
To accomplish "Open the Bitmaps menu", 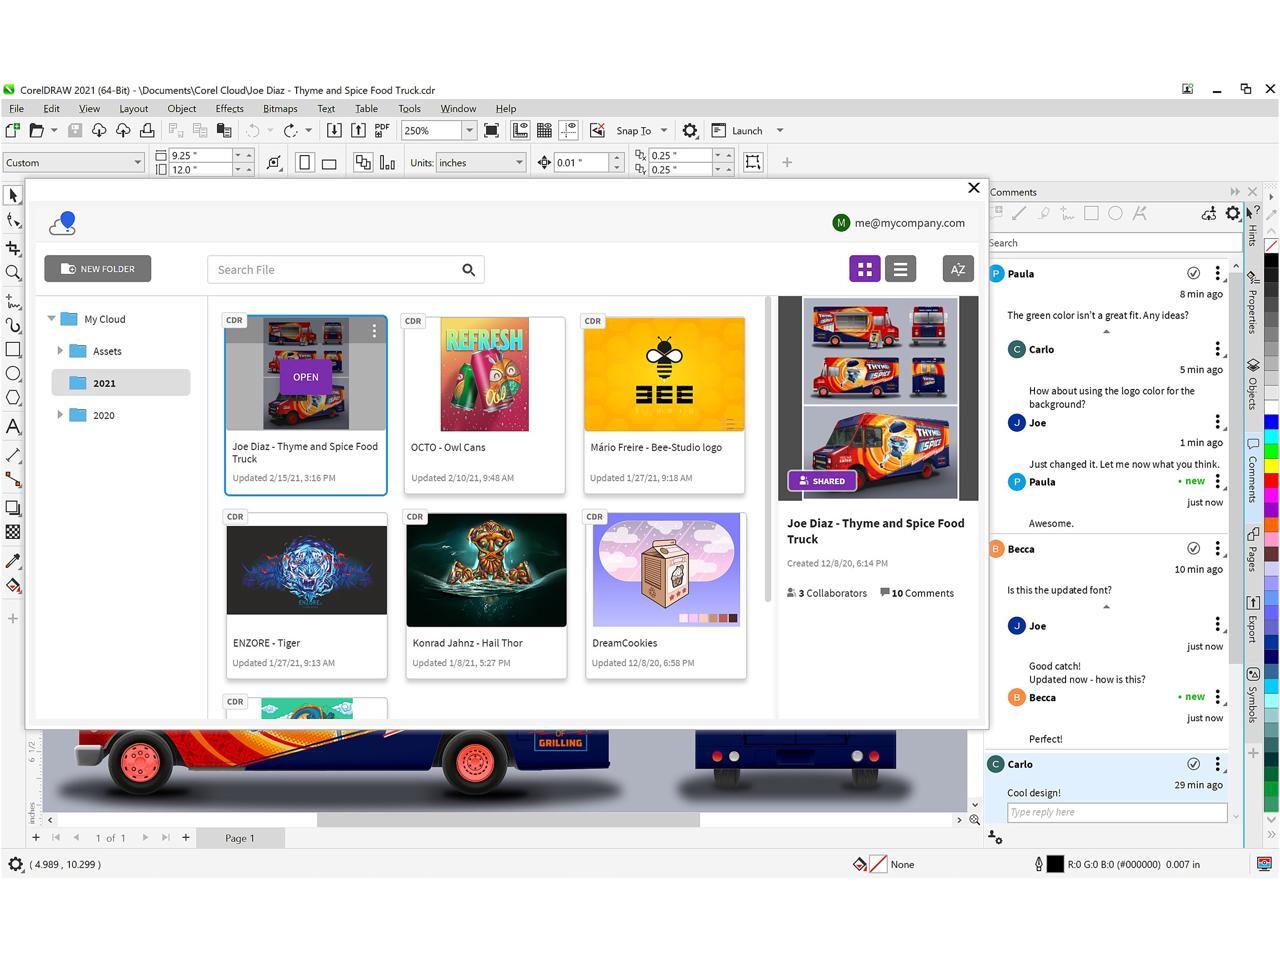I will 280,108.
